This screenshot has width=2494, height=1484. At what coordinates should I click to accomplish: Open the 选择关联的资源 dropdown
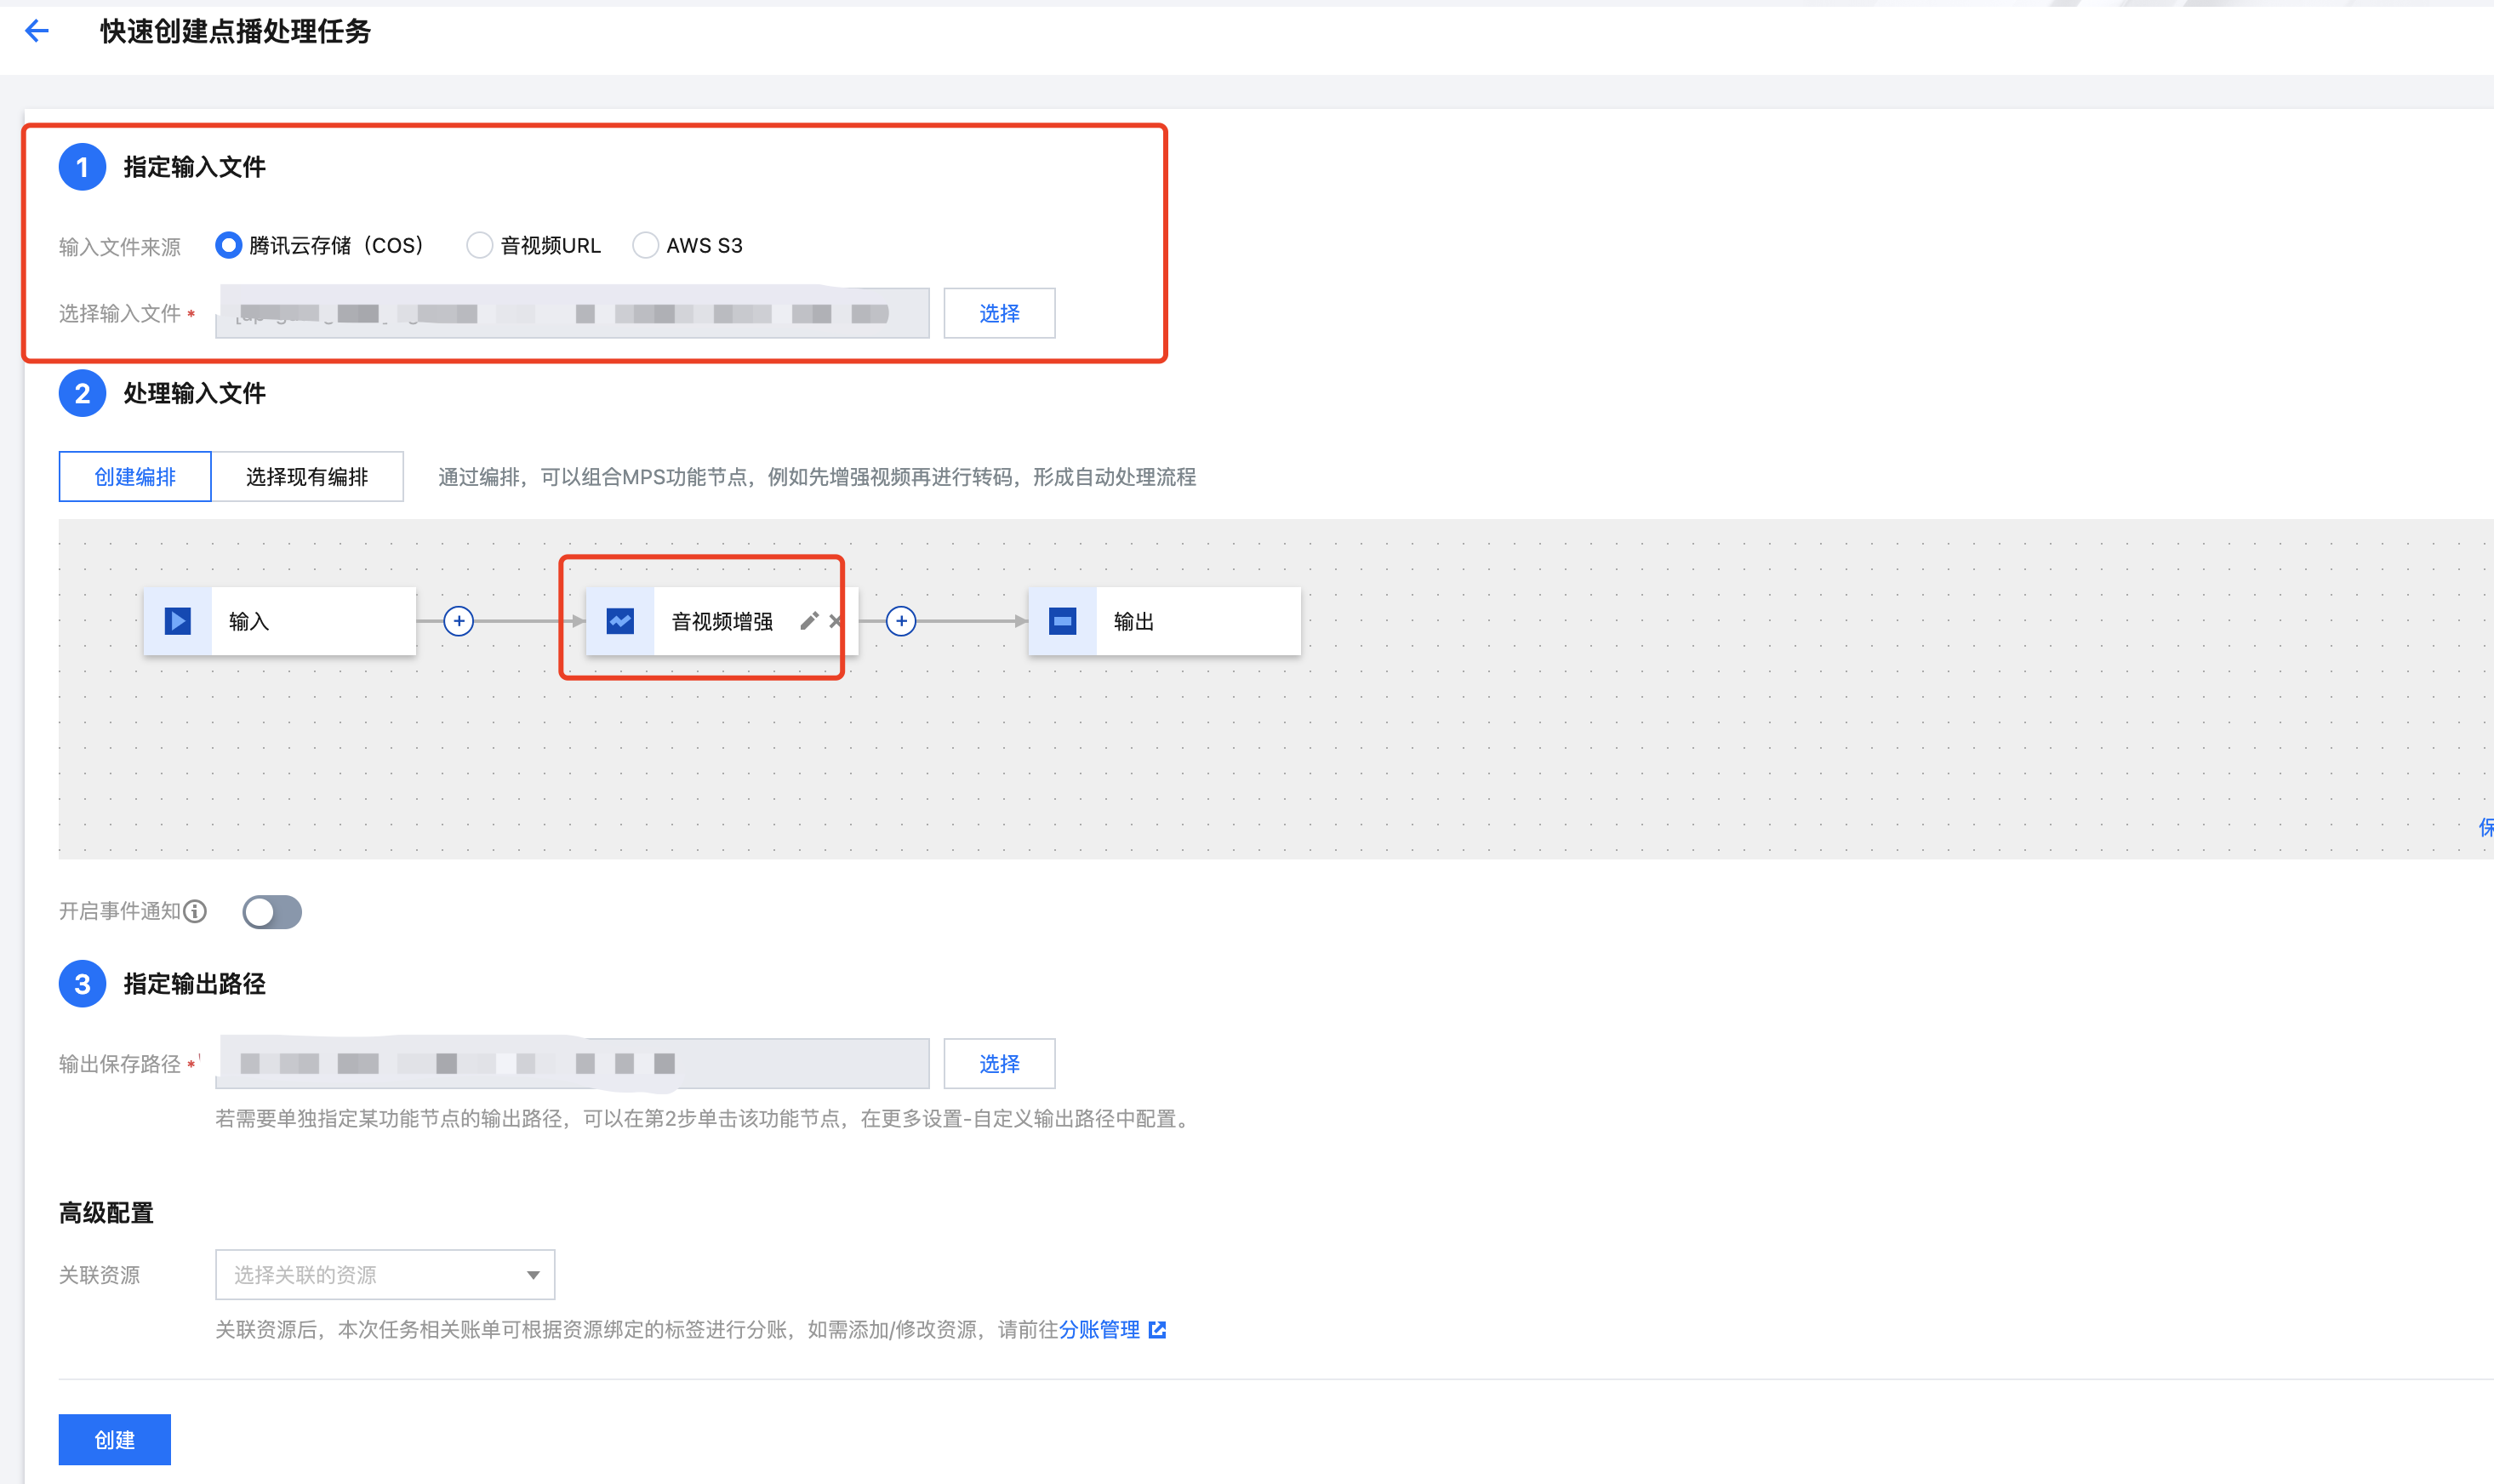pos(385,1274)
